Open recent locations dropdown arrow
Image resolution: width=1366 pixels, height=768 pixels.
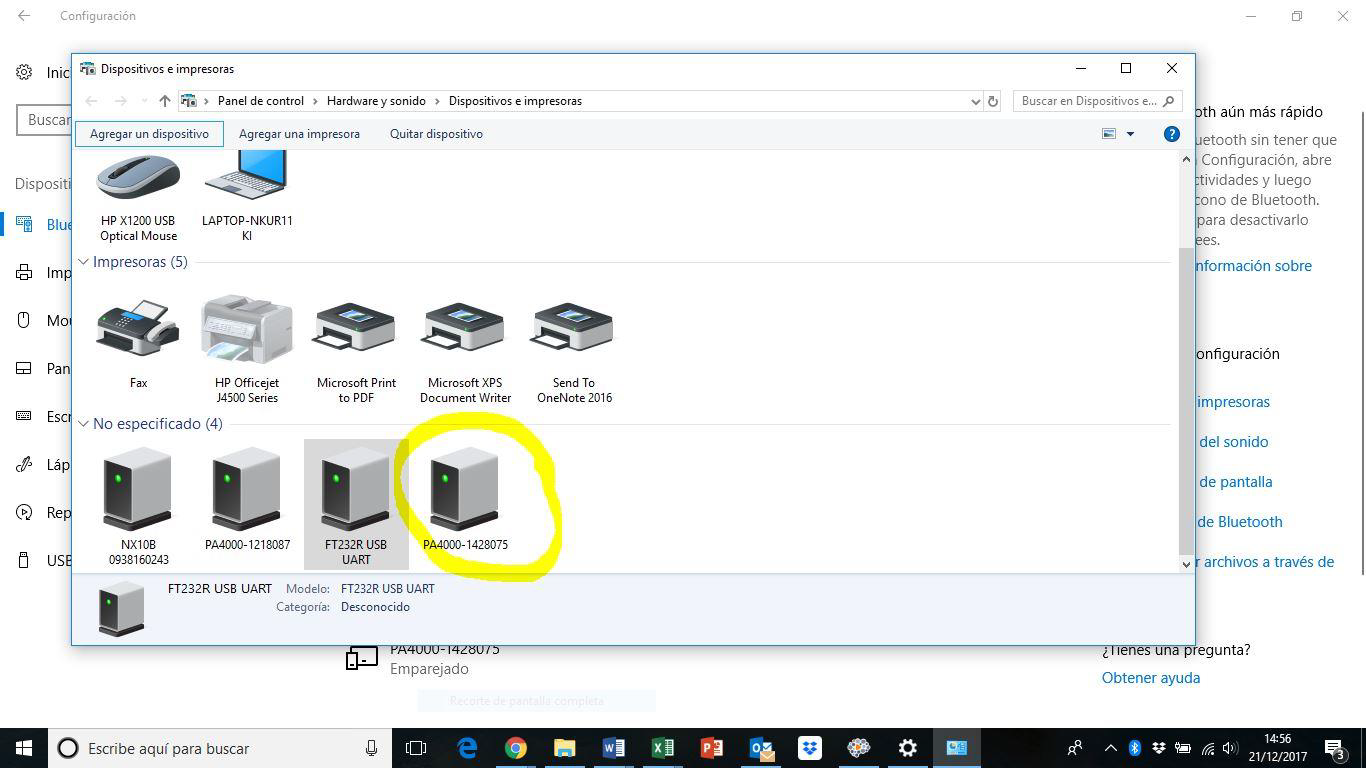pos(144,101)
